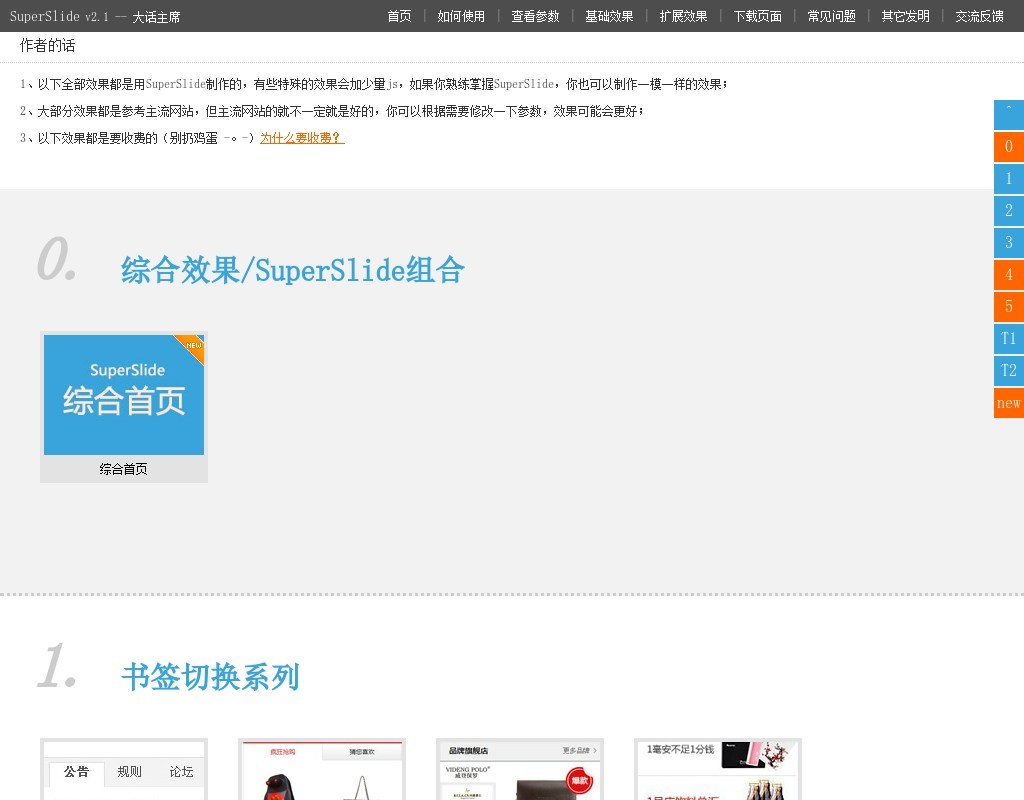
Task: Click the 综合效果/SuperSlide组合 heading
Action: [x=293, y=270]
